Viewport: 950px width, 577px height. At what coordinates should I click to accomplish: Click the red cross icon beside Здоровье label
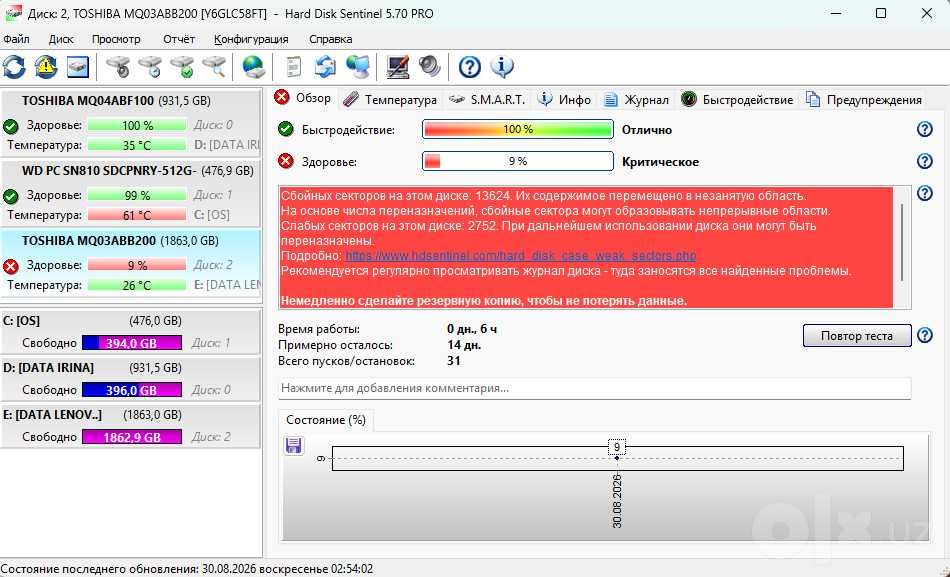tap(286, 161)
